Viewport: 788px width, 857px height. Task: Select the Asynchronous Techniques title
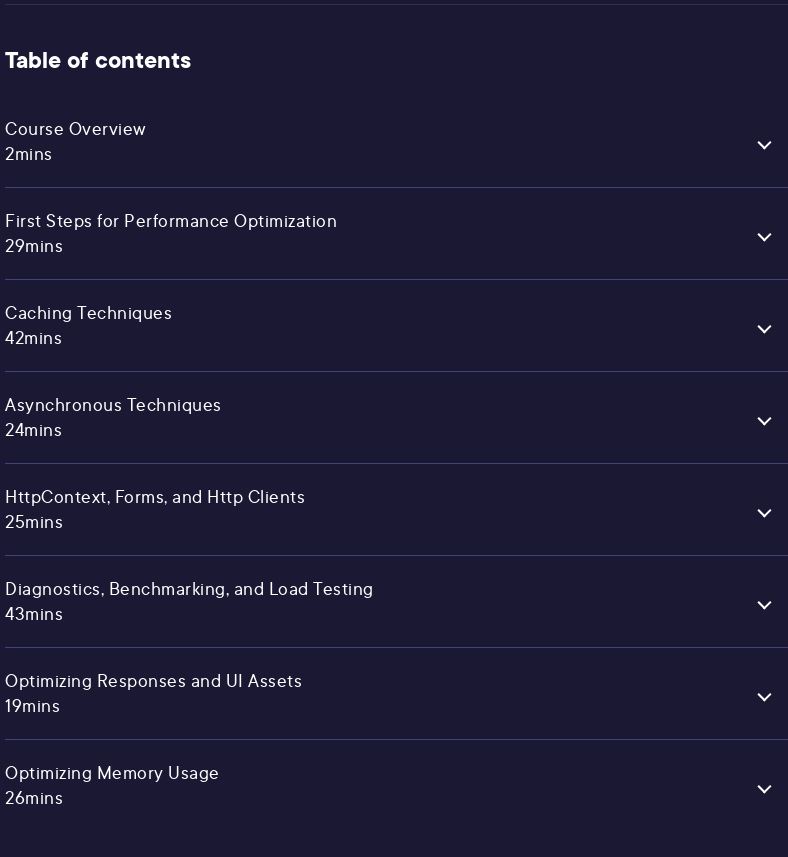pyautogui.click(x=113, y=406)
